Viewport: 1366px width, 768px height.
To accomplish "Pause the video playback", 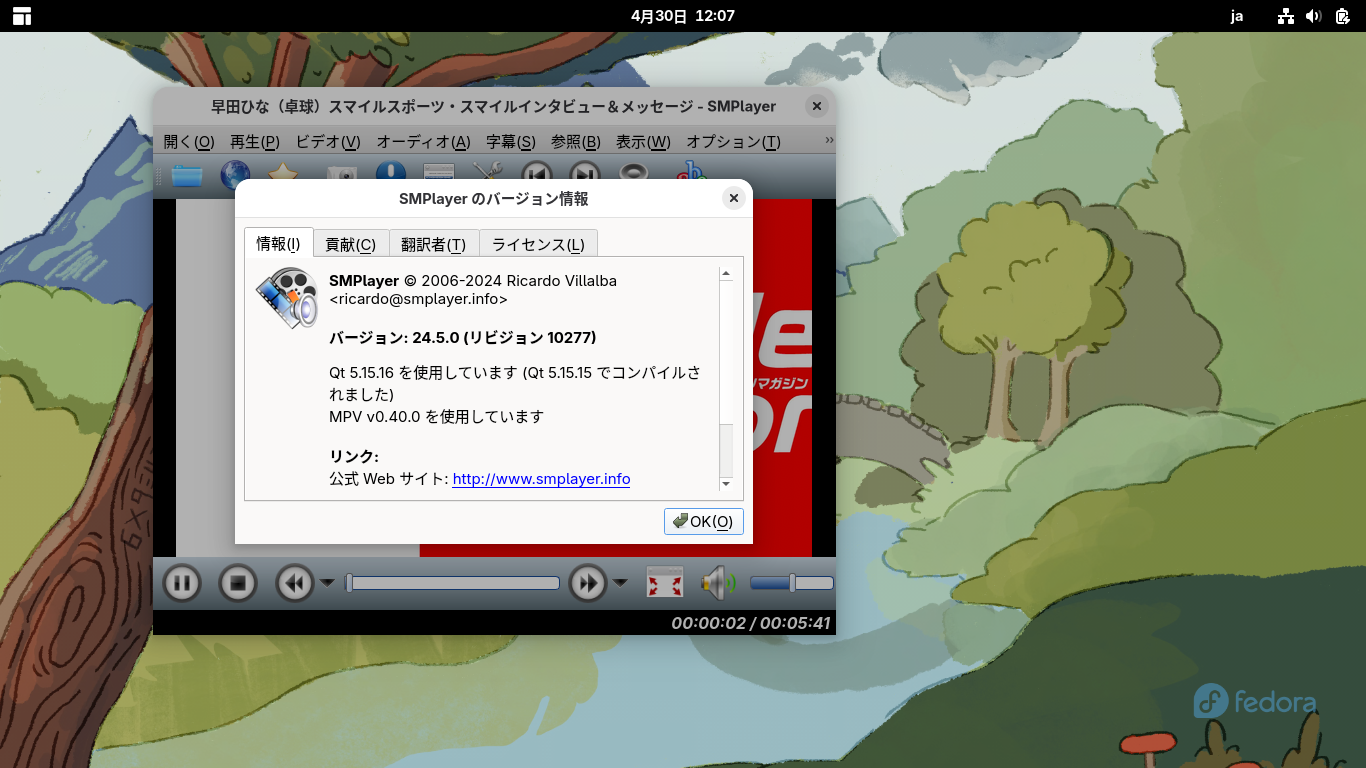I will pyautogui.click(x=182, y=583).
